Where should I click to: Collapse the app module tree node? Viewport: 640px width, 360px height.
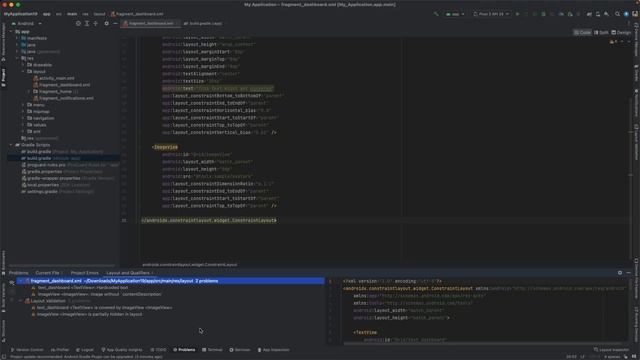pos(11,31)
